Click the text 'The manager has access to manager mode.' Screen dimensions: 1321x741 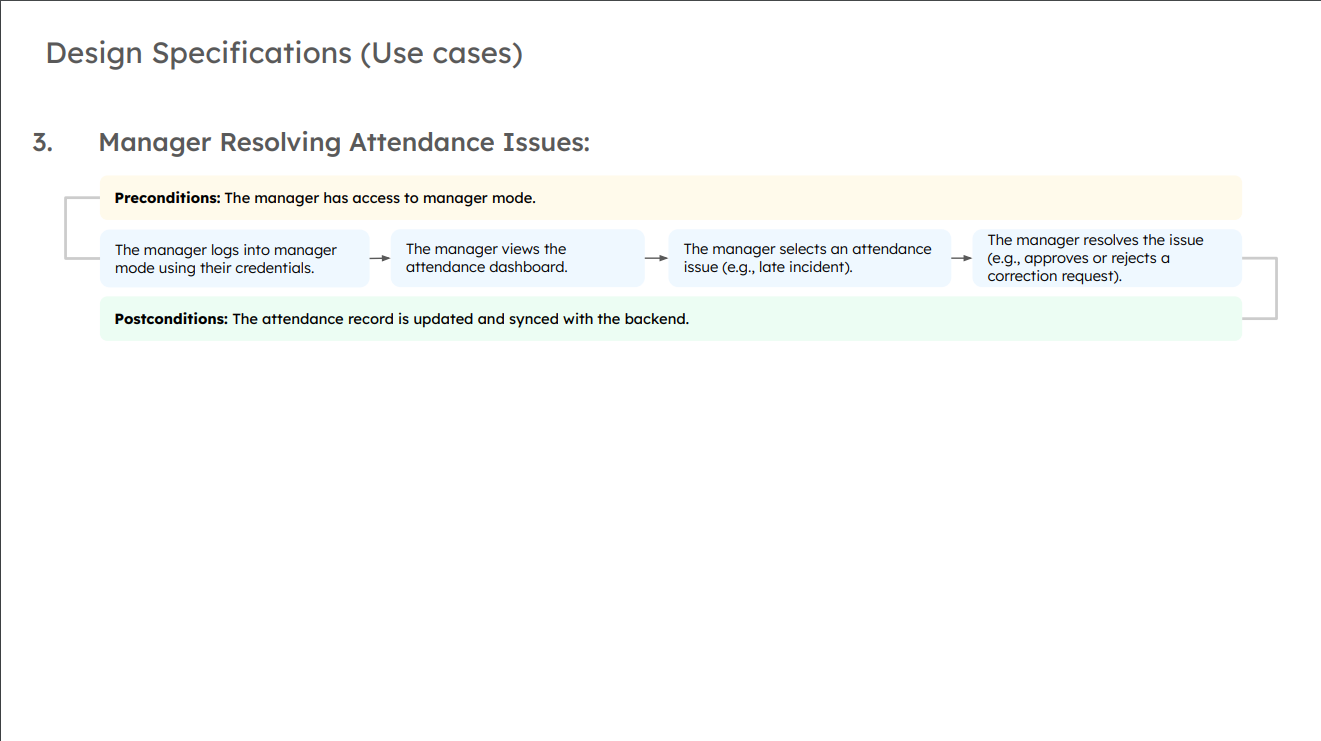tap(380, 198)
